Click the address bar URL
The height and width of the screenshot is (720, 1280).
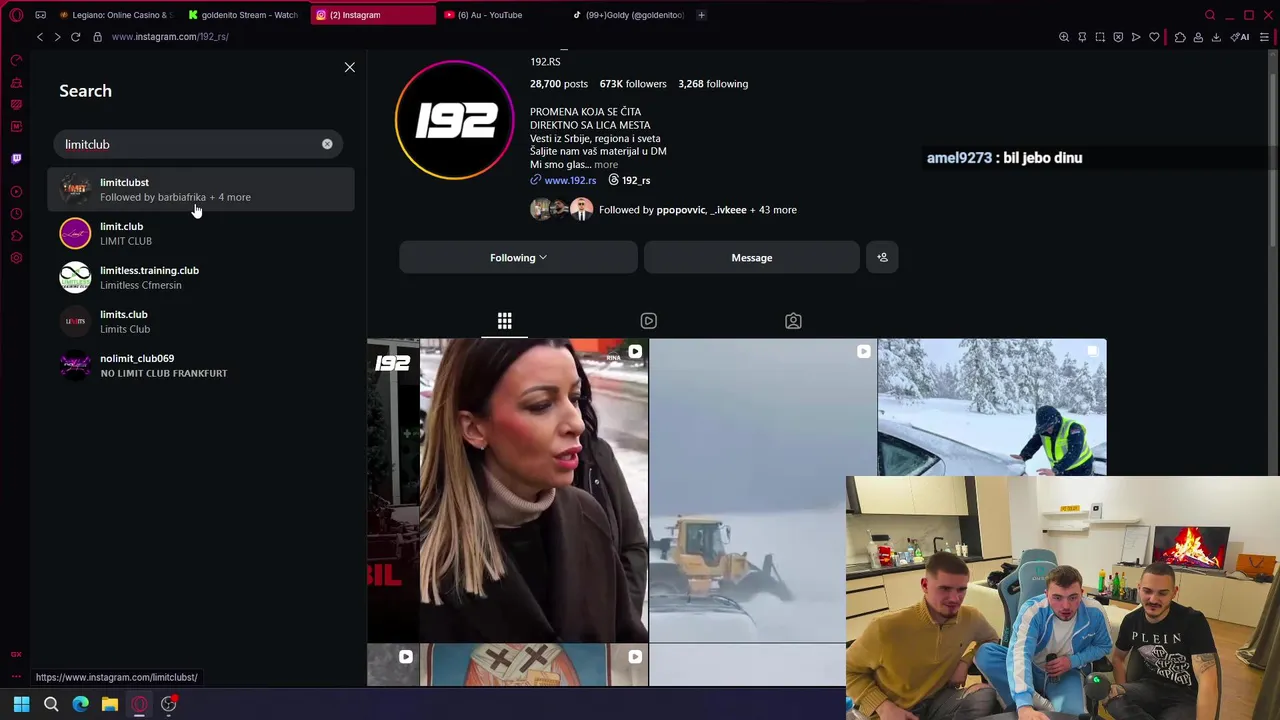(170, 37)
